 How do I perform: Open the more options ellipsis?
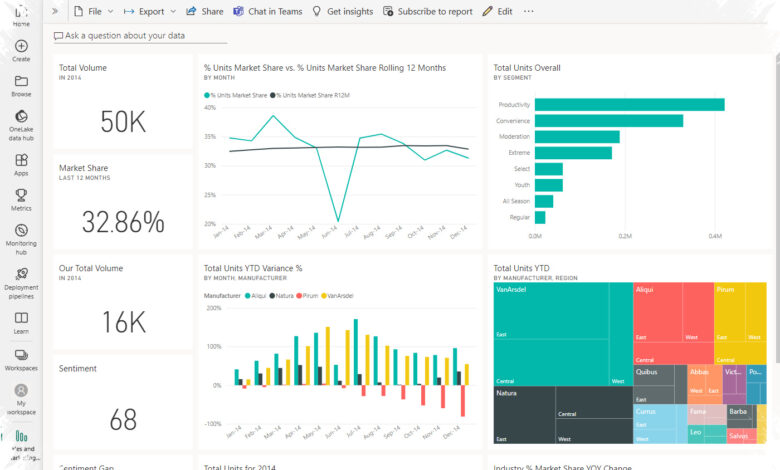528,11
